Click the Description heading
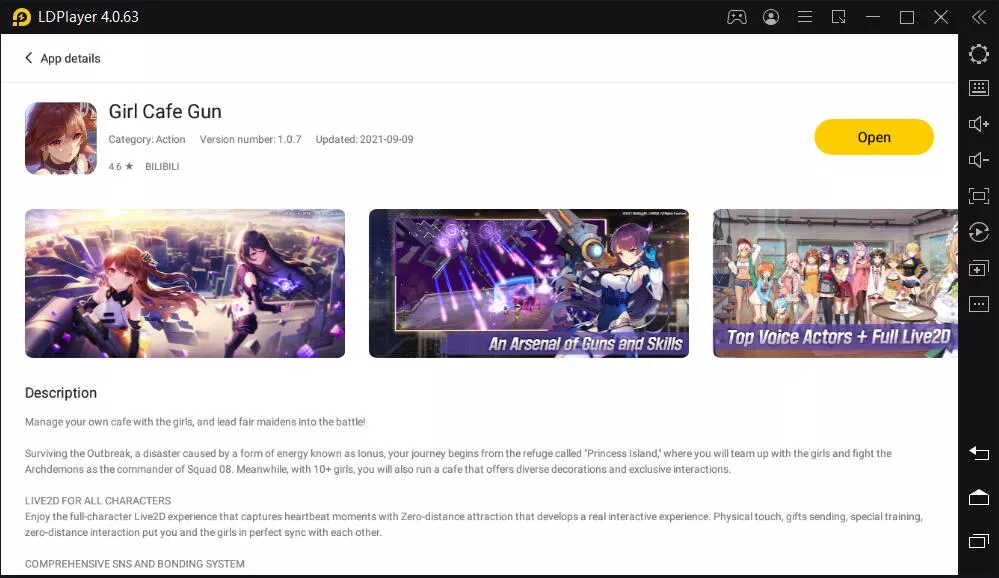This screenshot has width=999, height=578. coord(61,393)
